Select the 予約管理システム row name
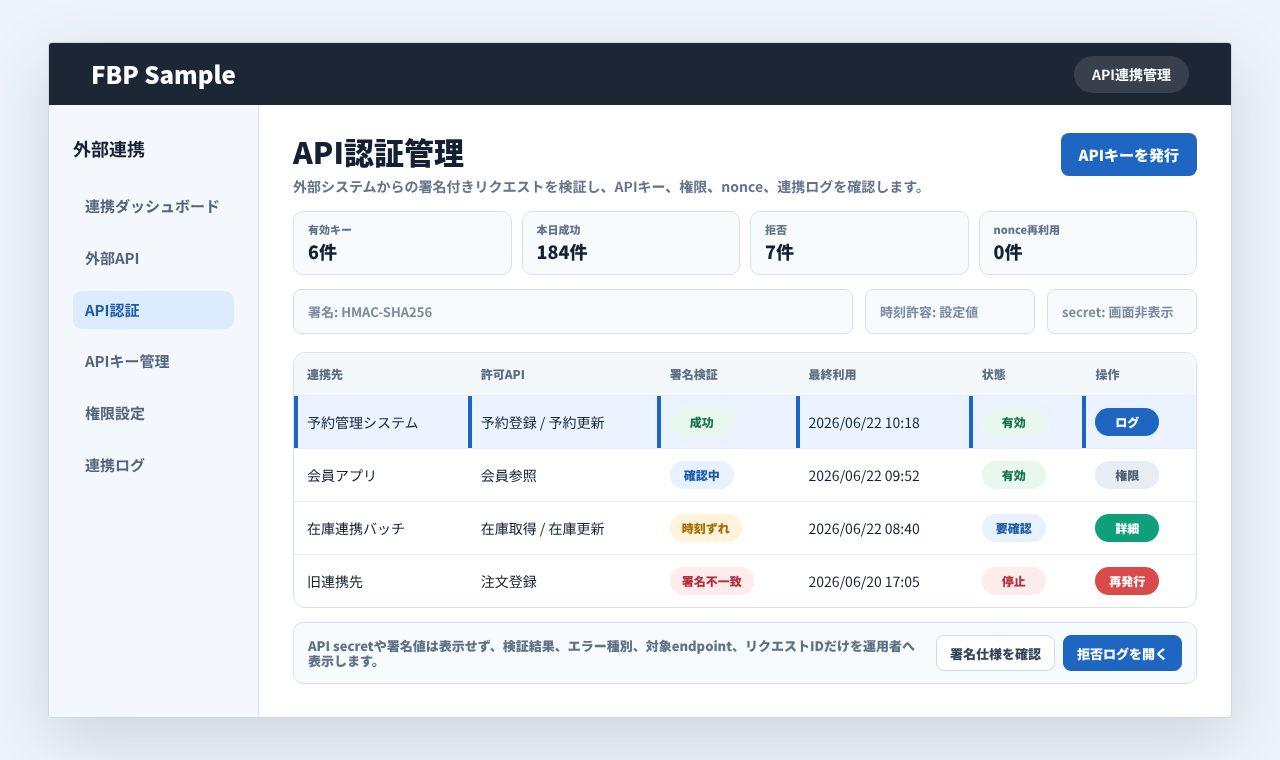 point(363,422)
